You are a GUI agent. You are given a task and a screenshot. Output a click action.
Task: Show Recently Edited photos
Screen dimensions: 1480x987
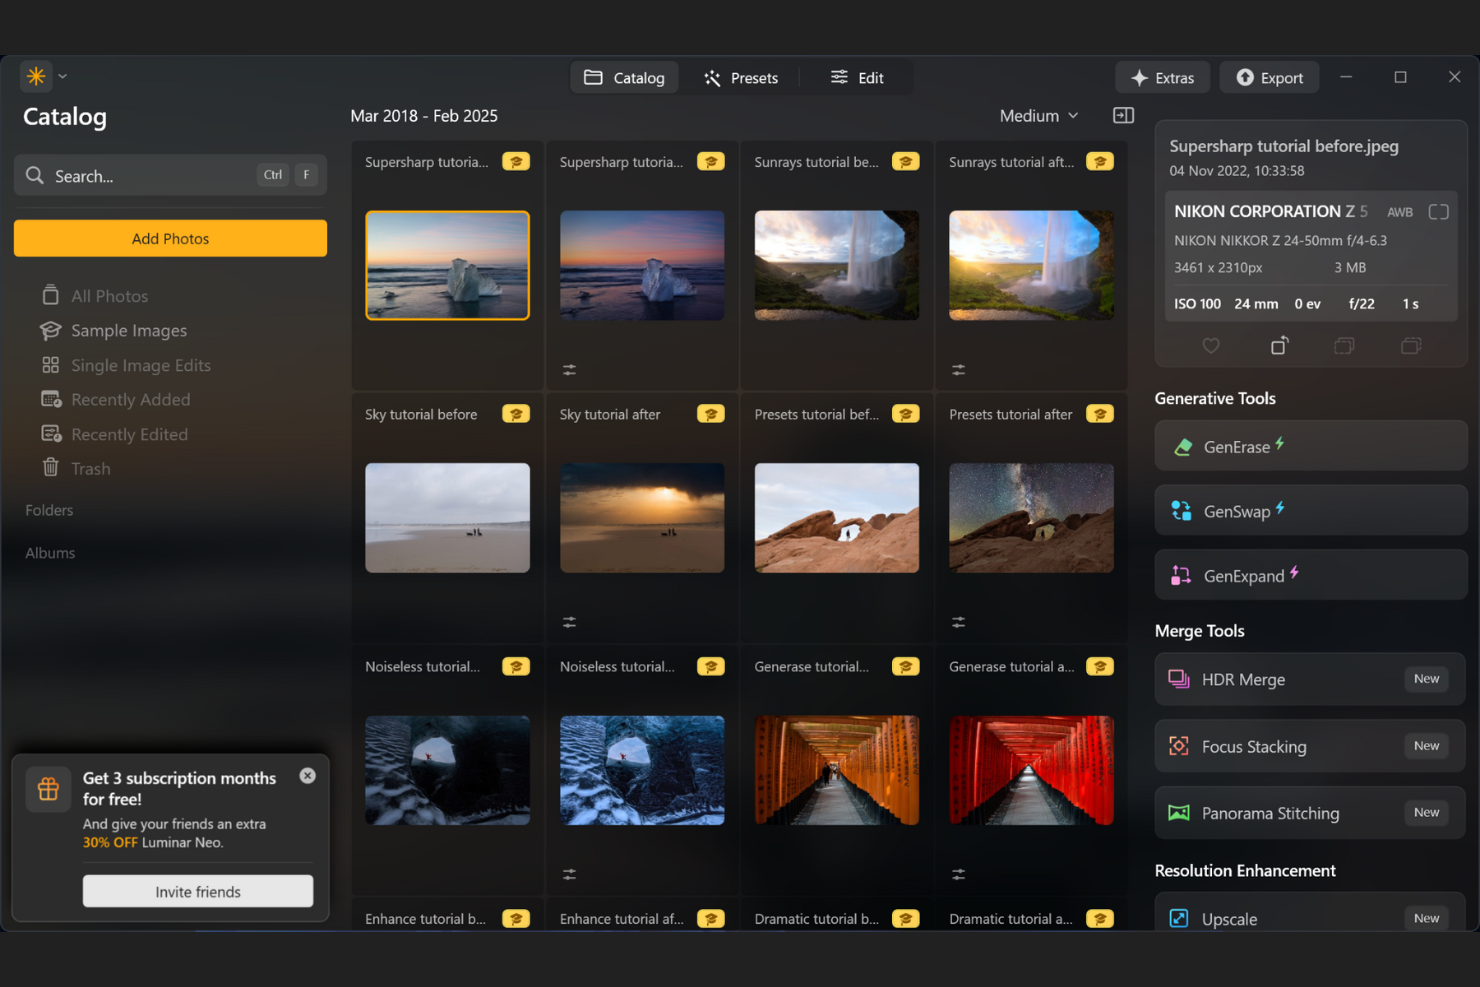pos(114,434)
